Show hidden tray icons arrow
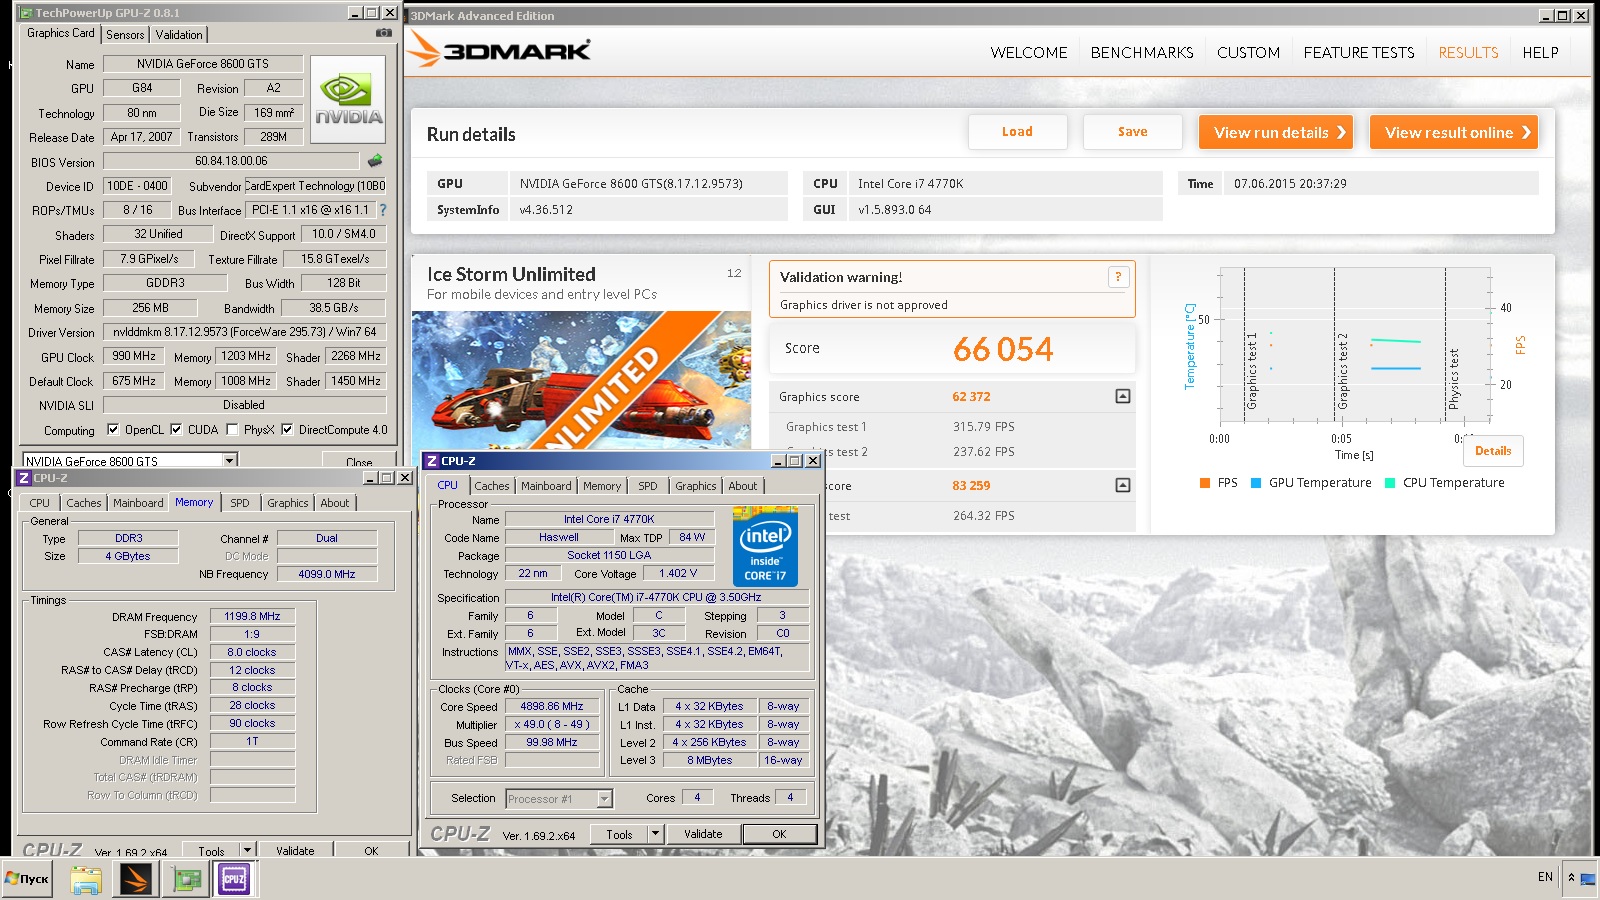The image size is (1600, 900). tap(1571, 877)
